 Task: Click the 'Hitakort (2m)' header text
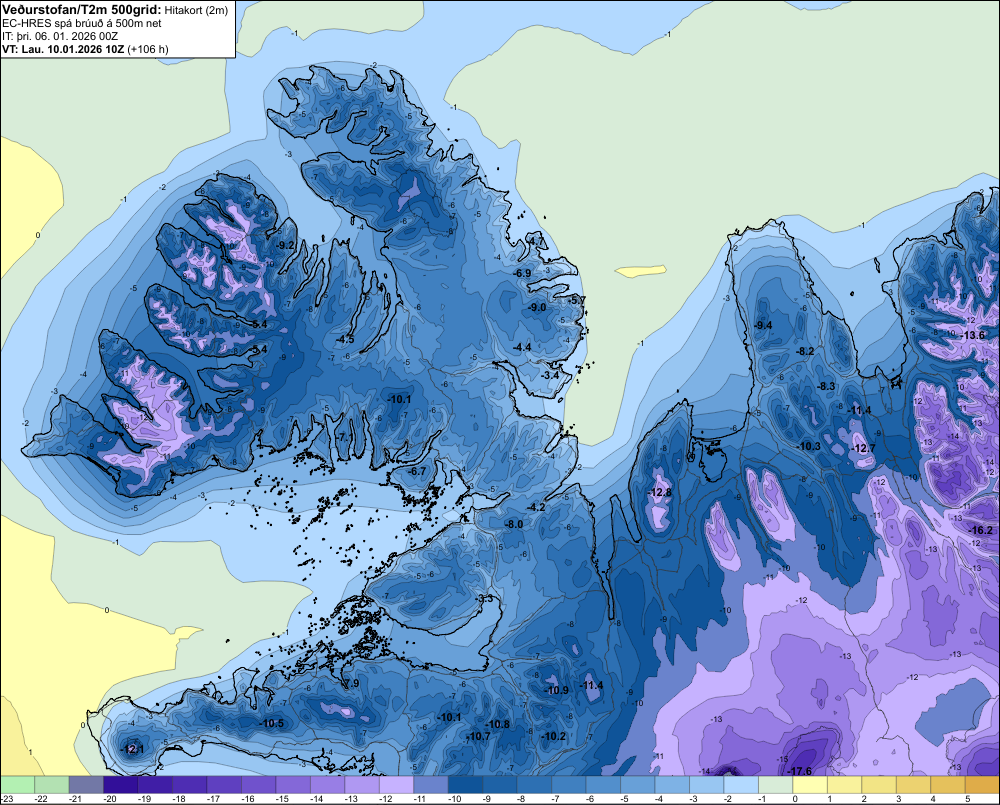[x=196, y=10]
